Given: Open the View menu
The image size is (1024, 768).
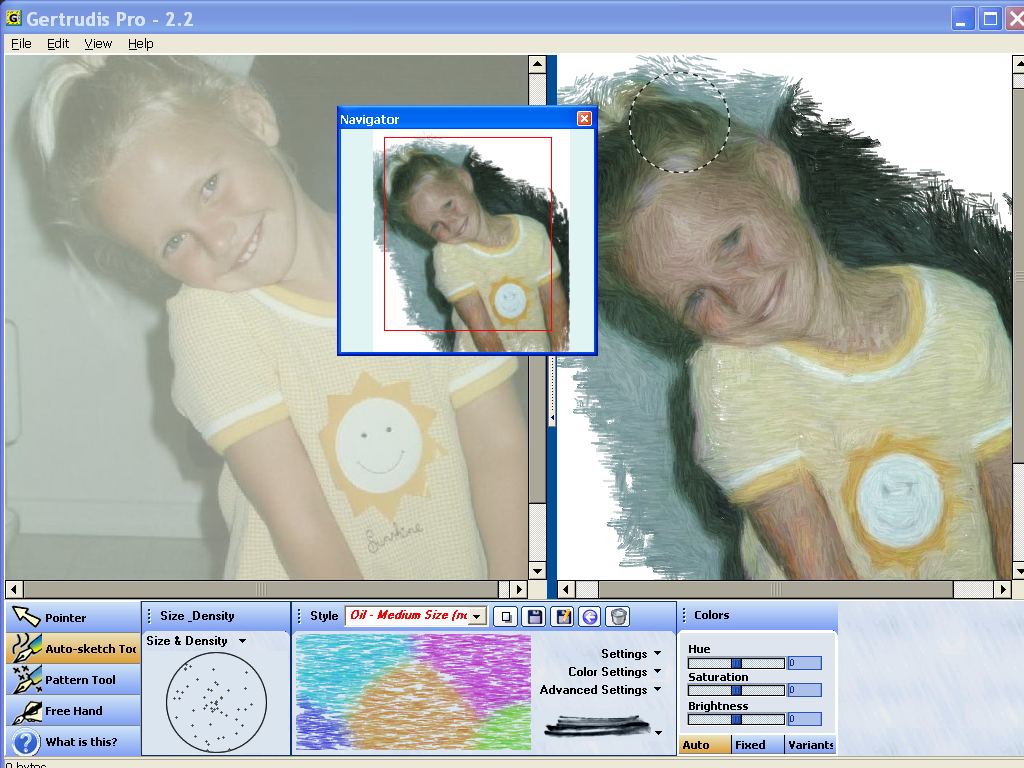Looking at the screenshot, I should click(x=98, y=43).
